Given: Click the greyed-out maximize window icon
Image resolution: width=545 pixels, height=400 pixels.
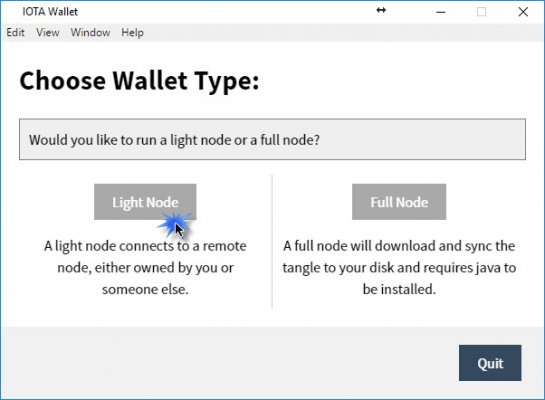Looking at the screenshot, I should pyautogui.click(x=481, y=12).
